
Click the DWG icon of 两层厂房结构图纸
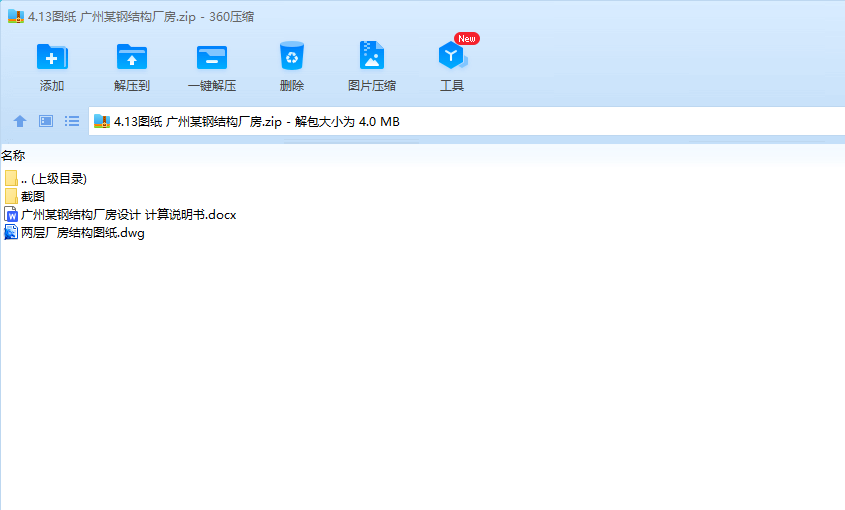(x=11, y=232)
